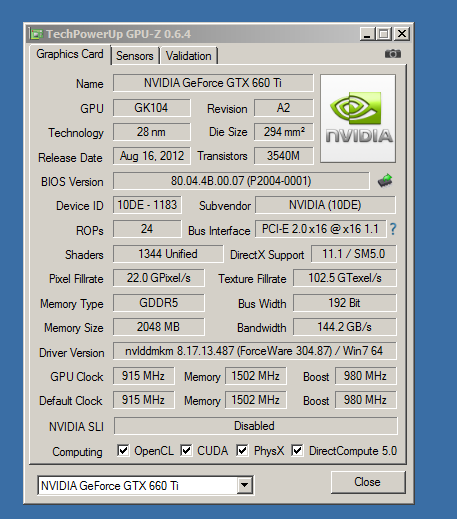Click the Bus Interface field PCI-E 2.0 x16
Viewport: 457px width, 519px height.
[x=321, y=229]
